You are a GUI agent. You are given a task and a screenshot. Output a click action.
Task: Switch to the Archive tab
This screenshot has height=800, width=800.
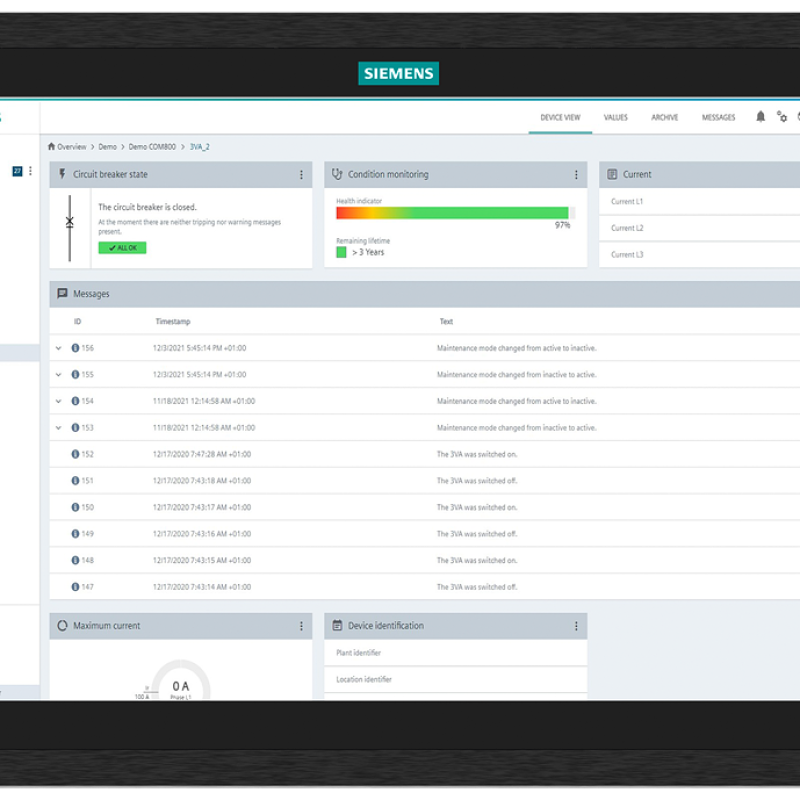click(x=664, y=117)
